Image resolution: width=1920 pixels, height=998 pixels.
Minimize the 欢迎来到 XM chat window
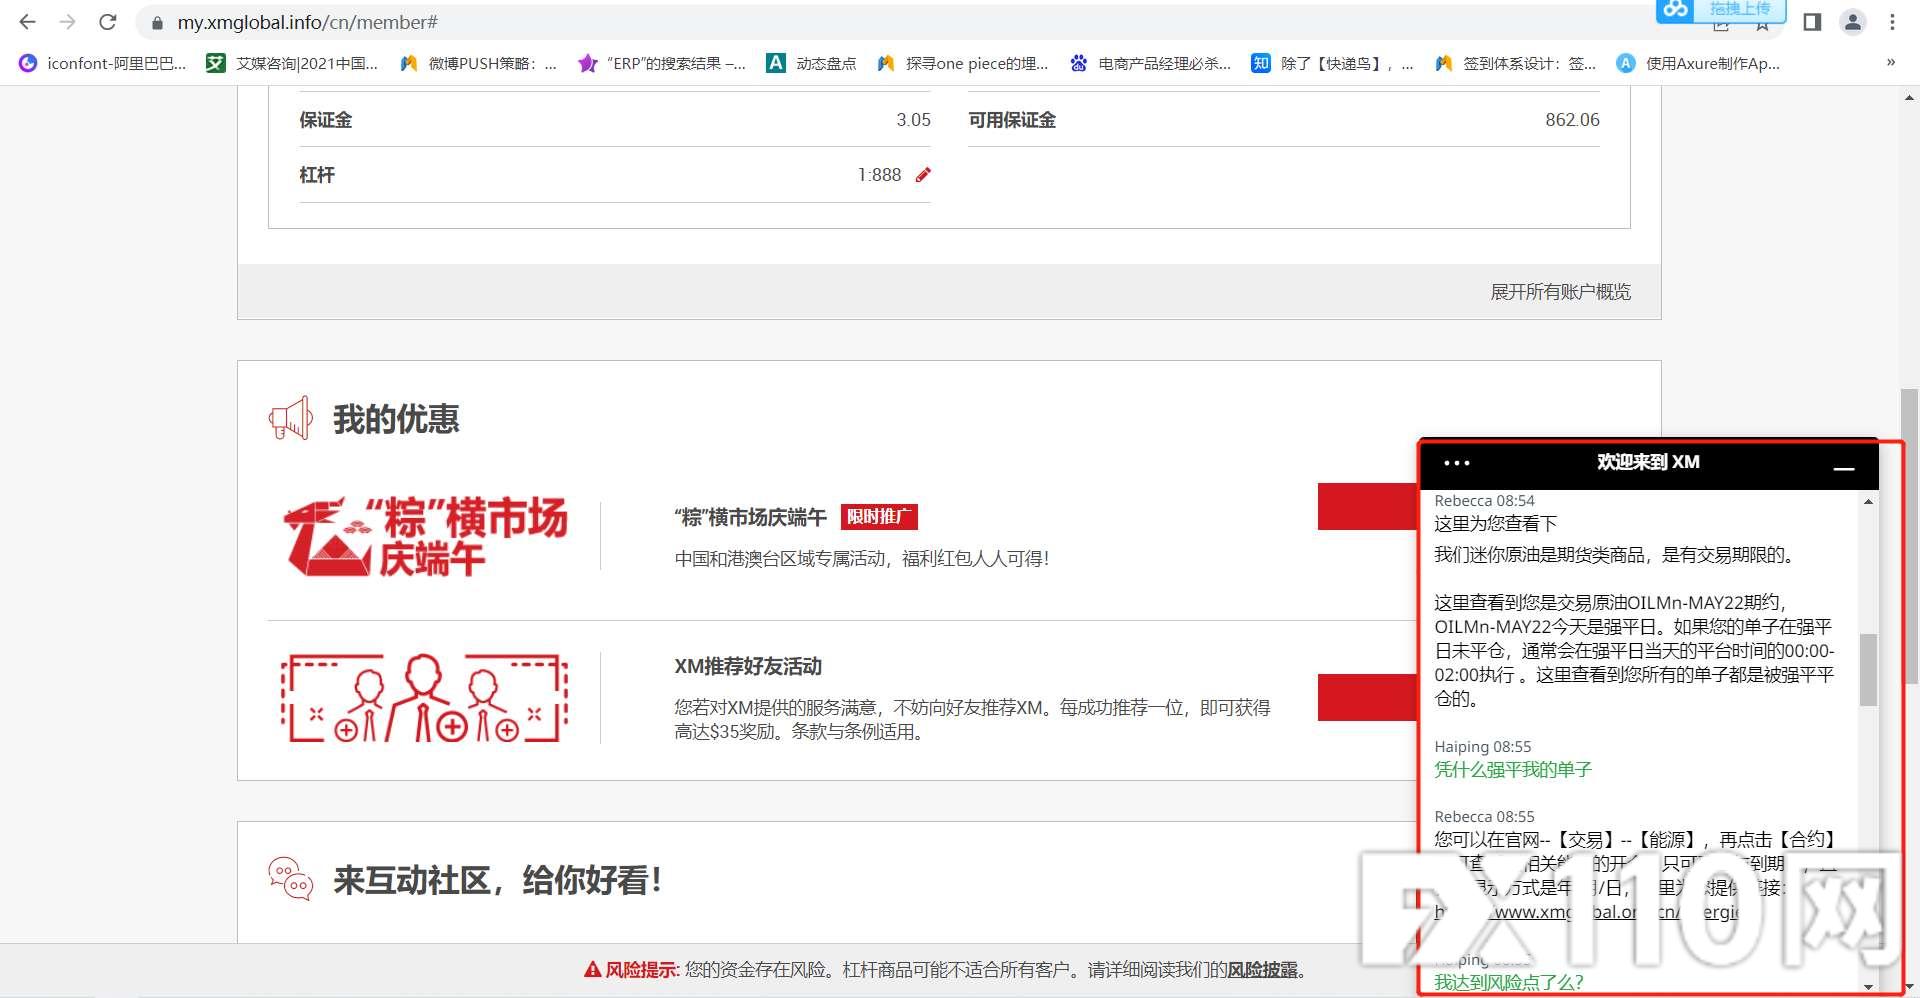pos(1844,466)
